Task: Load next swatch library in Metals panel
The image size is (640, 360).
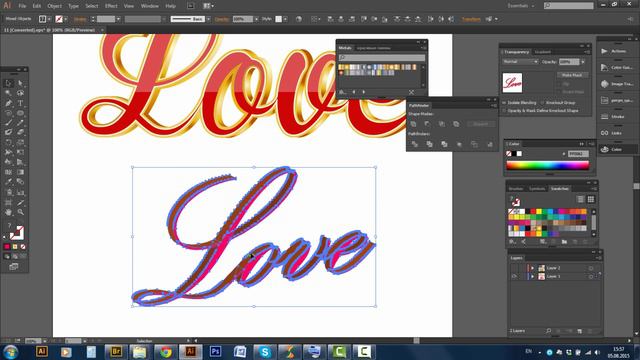Action: (x=364, y=92)
